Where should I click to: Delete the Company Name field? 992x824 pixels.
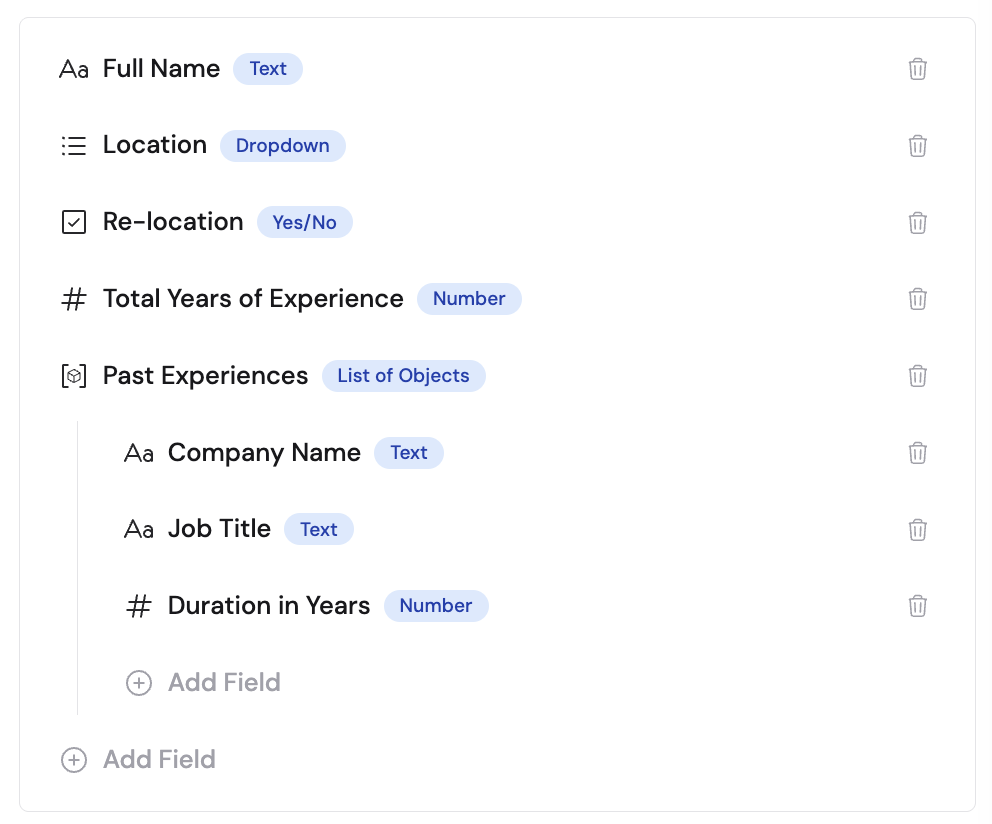[x=917, y=452]
